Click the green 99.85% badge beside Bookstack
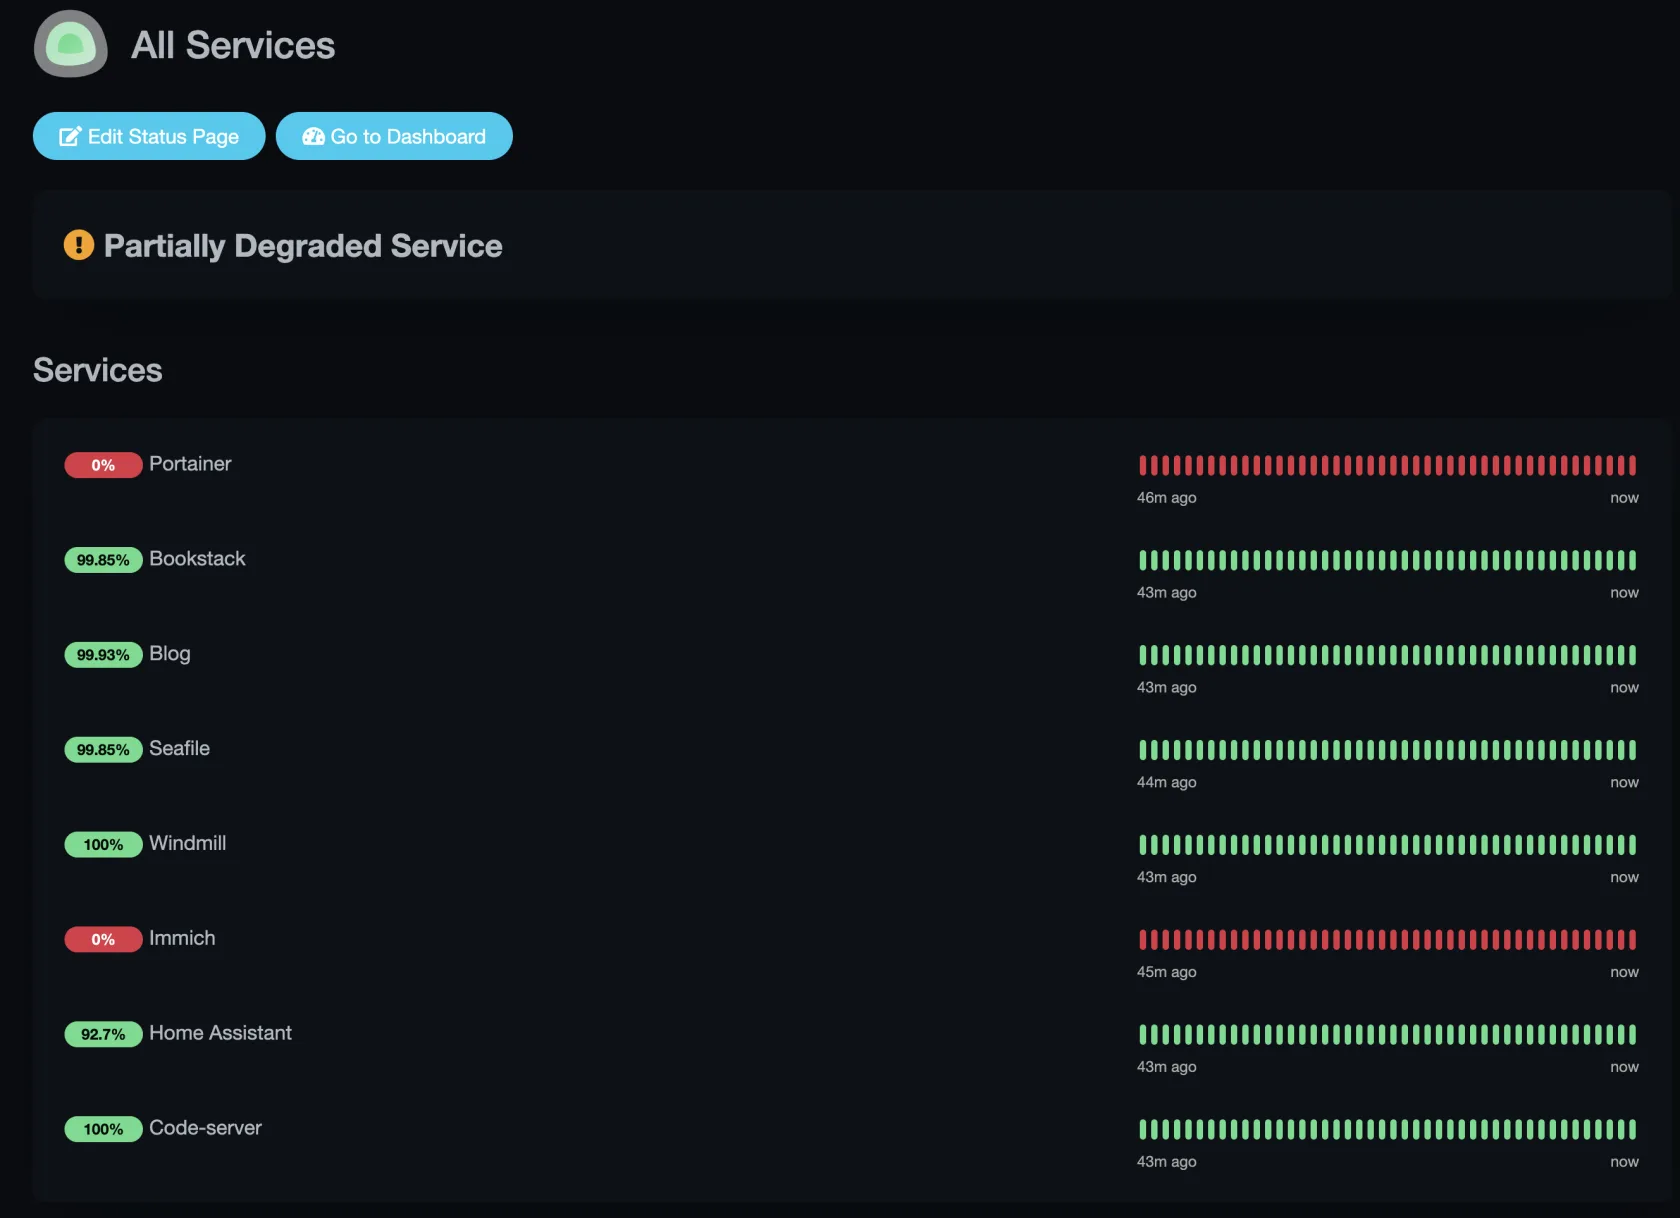The height and width of the screenshot is (1218, 1680). pos(102,560)
